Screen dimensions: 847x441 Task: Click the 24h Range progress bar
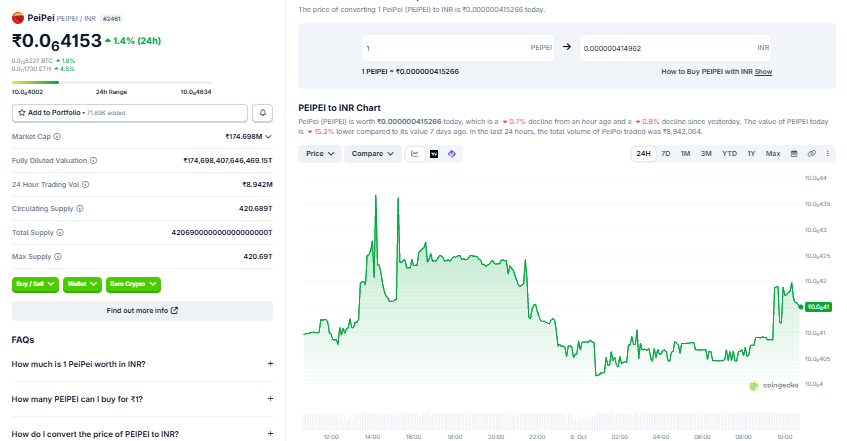pyautogui.click(x=112, y=83)
